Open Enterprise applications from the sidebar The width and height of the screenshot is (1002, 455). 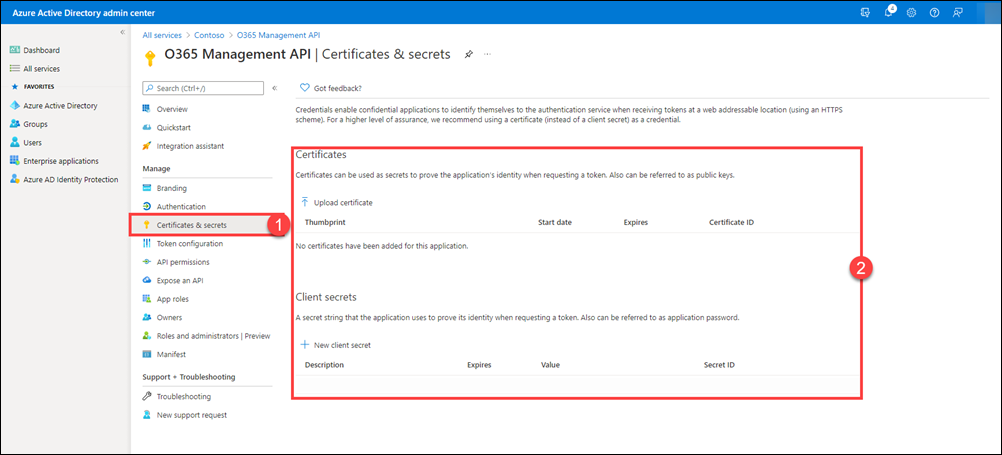pyautogui.click(x=60, y=161)
